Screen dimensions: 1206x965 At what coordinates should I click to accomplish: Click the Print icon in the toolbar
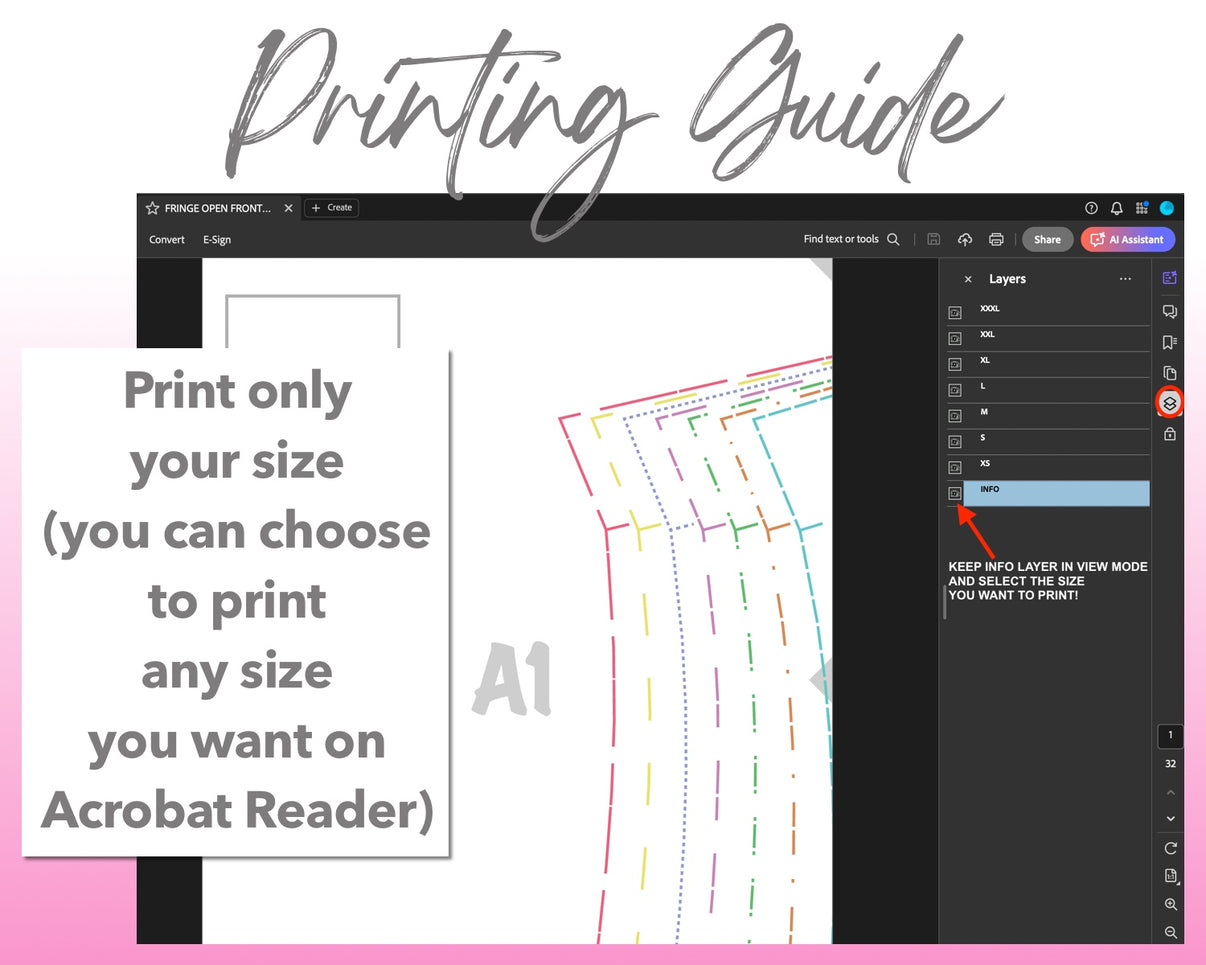996,239
